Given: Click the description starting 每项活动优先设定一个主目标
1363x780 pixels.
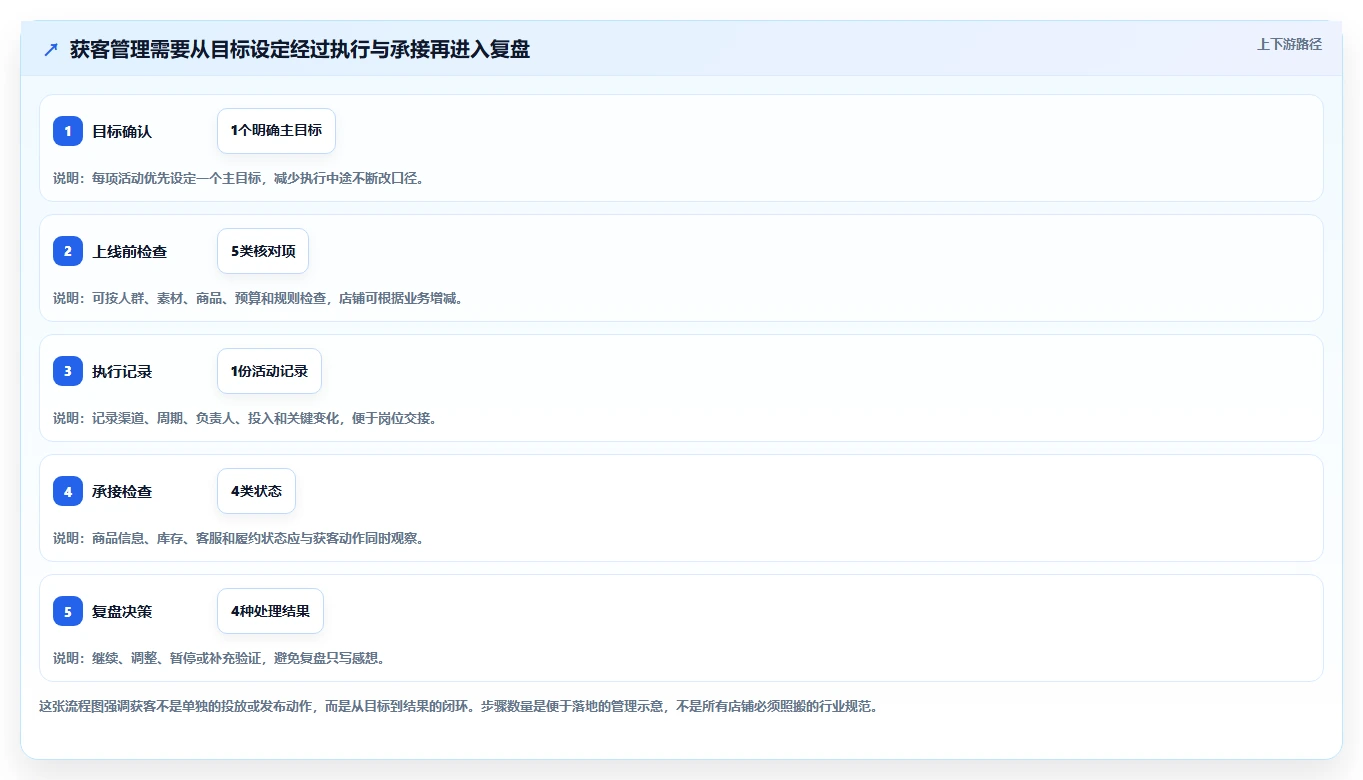Looking at the screenshot, I should (239, 178).
